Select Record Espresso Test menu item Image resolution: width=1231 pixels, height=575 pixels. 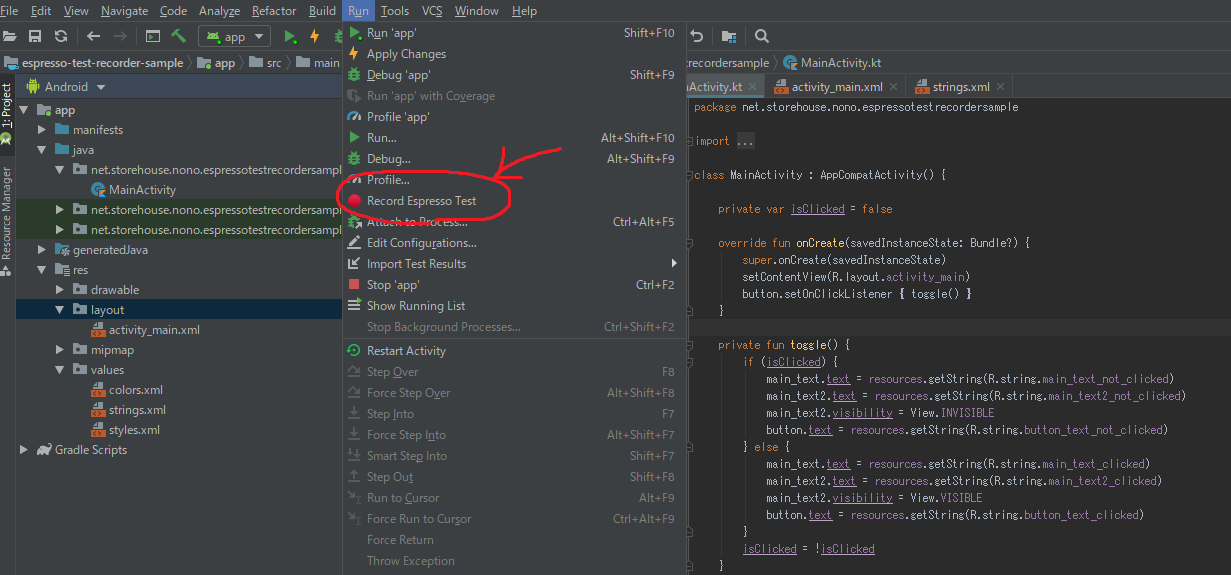(x=421, y=201)
